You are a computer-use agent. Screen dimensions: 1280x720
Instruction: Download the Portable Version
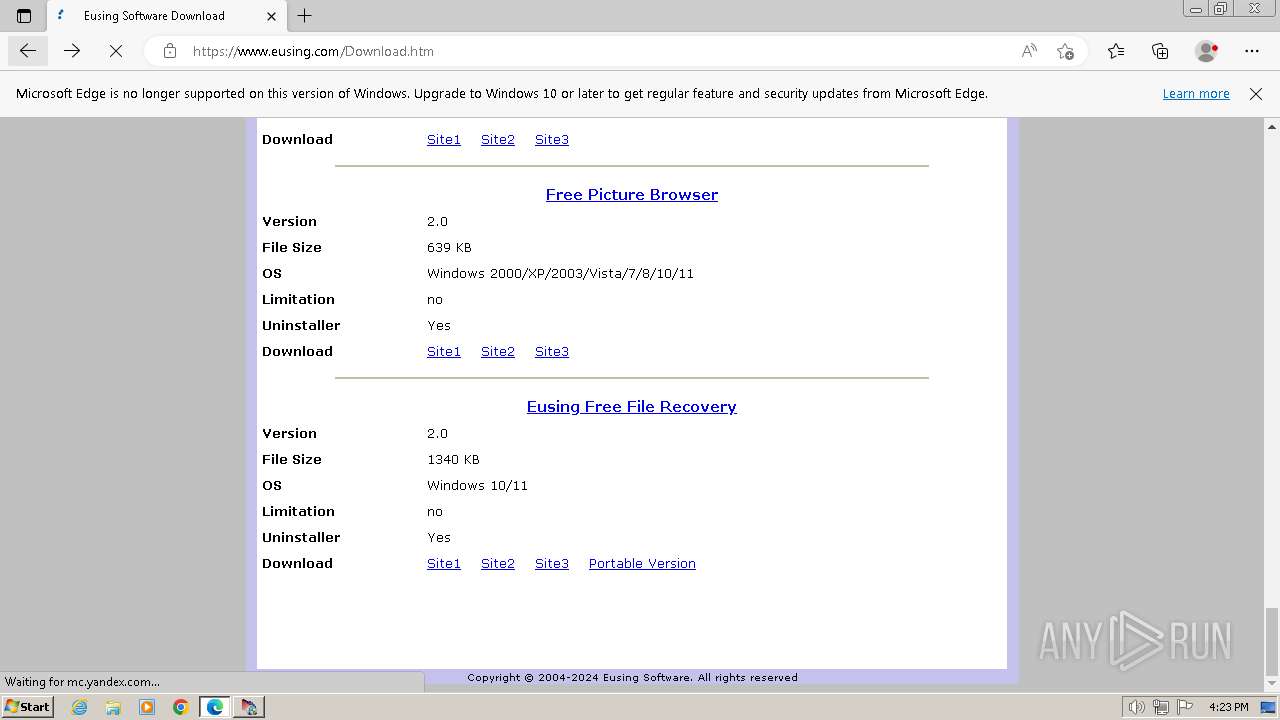[642, 564]
